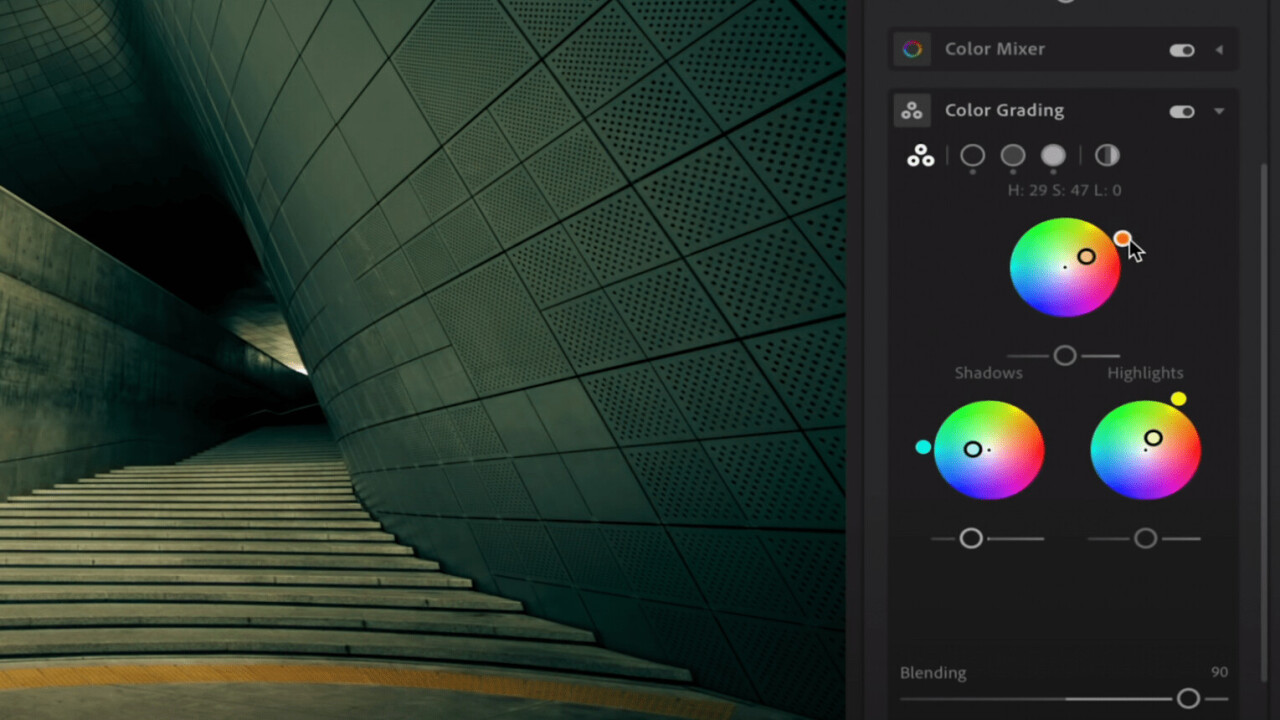Expand the Color Mixer panel

point(1219,50)
